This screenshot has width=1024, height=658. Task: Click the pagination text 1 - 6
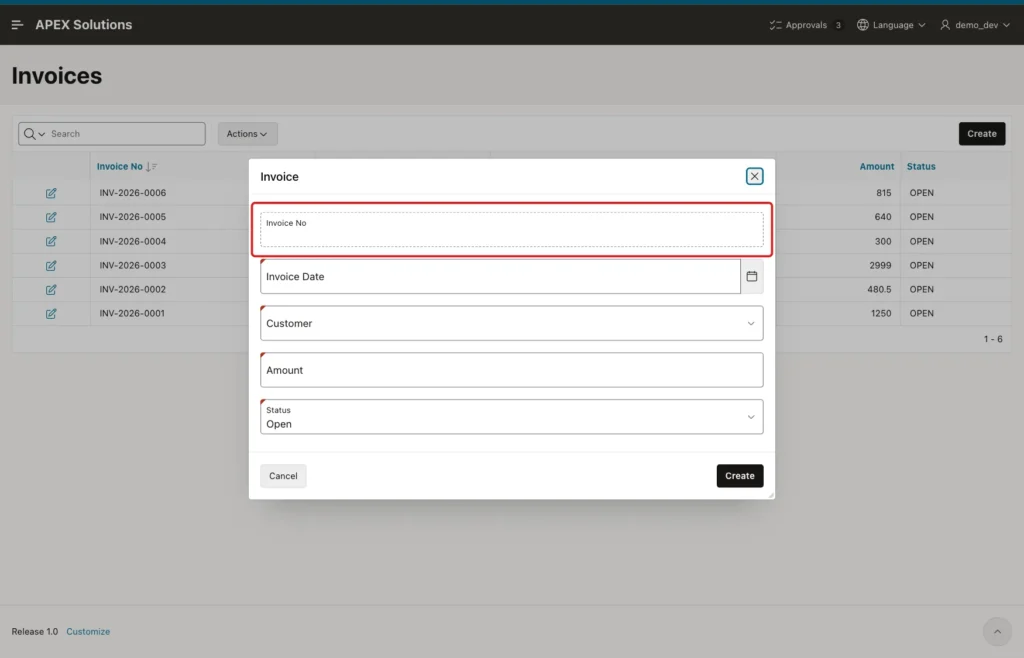click(x=993, y=339)
